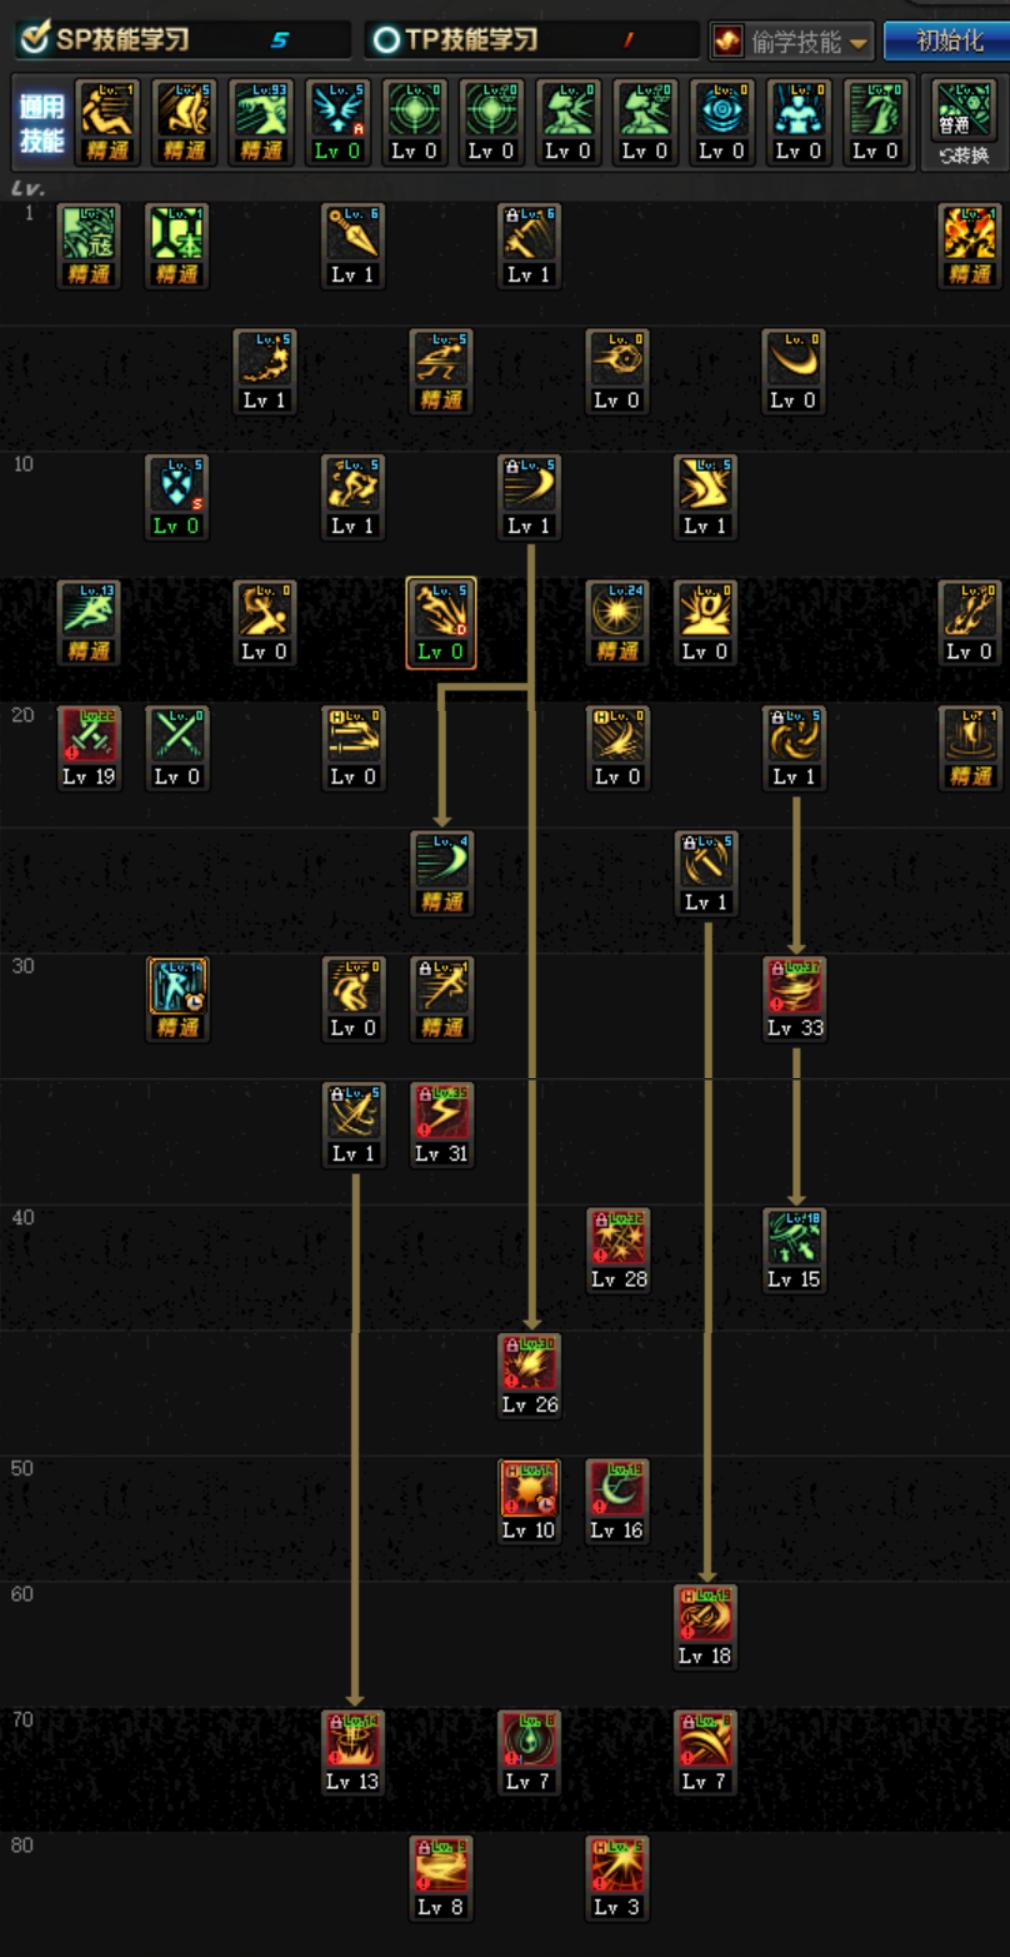Click the highlighted Lv 0 skill with orange border
Screen dimensions: 1010x1957
(441, 622)
